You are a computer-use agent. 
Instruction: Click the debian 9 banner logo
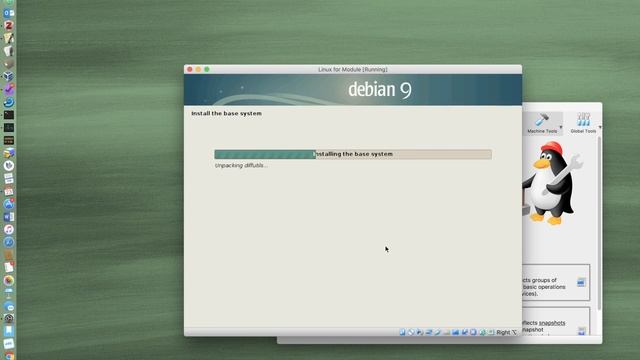click(380, 89)
